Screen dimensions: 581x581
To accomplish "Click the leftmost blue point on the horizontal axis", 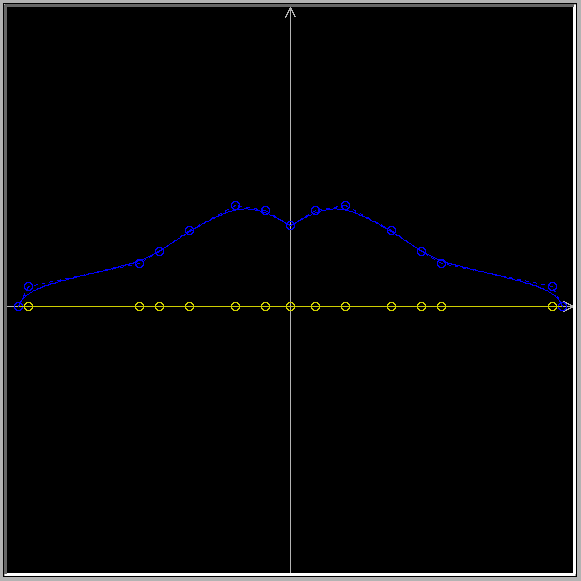I will pyautogui.click(x=18, y=306).
